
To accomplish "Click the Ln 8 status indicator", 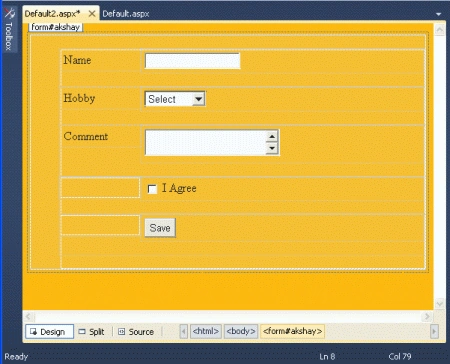I will [x=327, y=357].
